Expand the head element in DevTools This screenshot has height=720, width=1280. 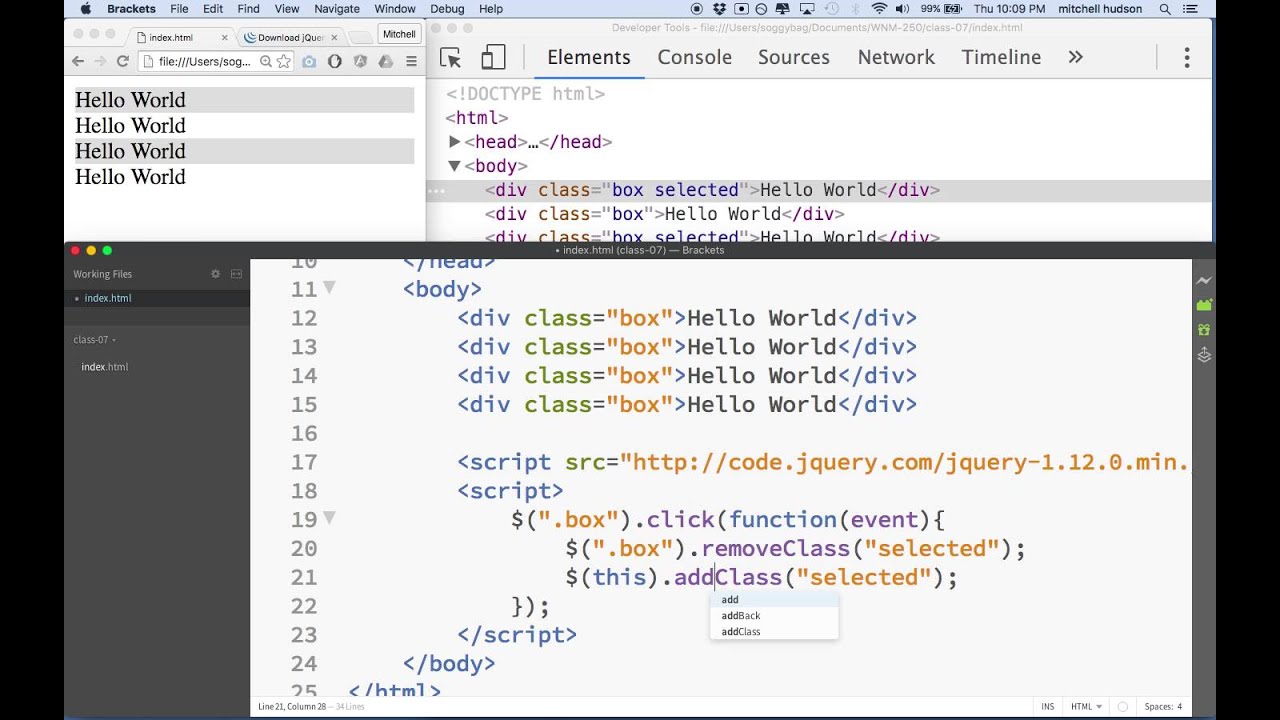point(455,142)
